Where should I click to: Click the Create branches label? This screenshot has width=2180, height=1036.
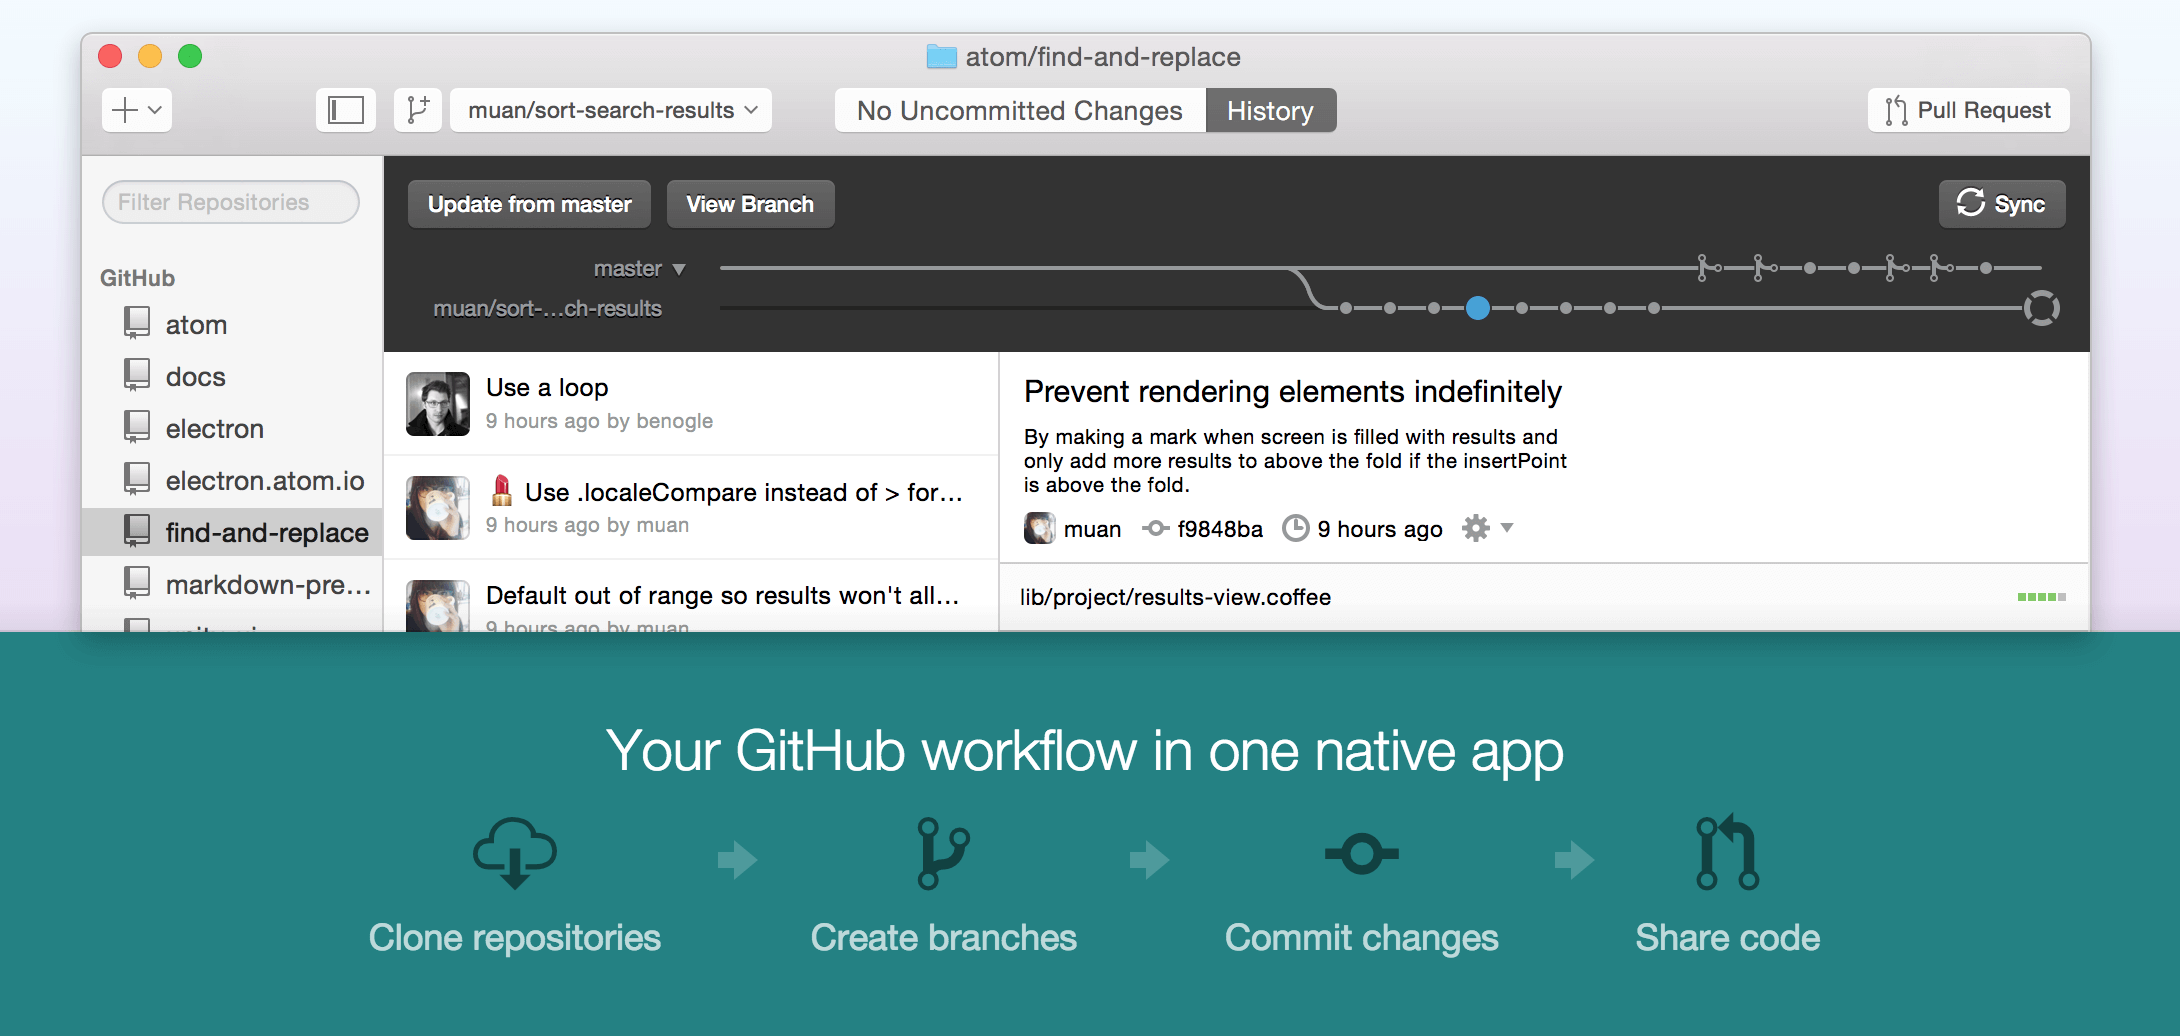943,938
